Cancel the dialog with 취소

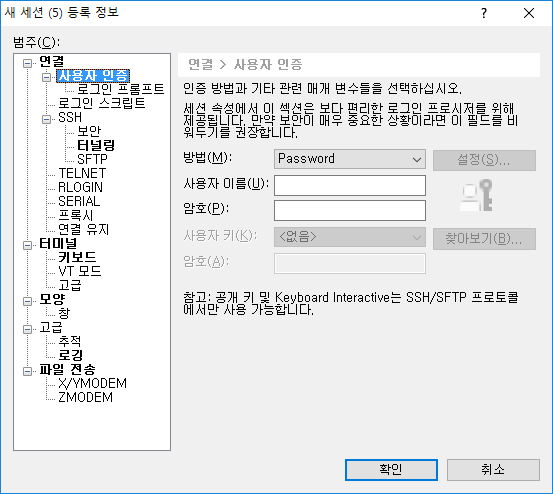[493, 470]
